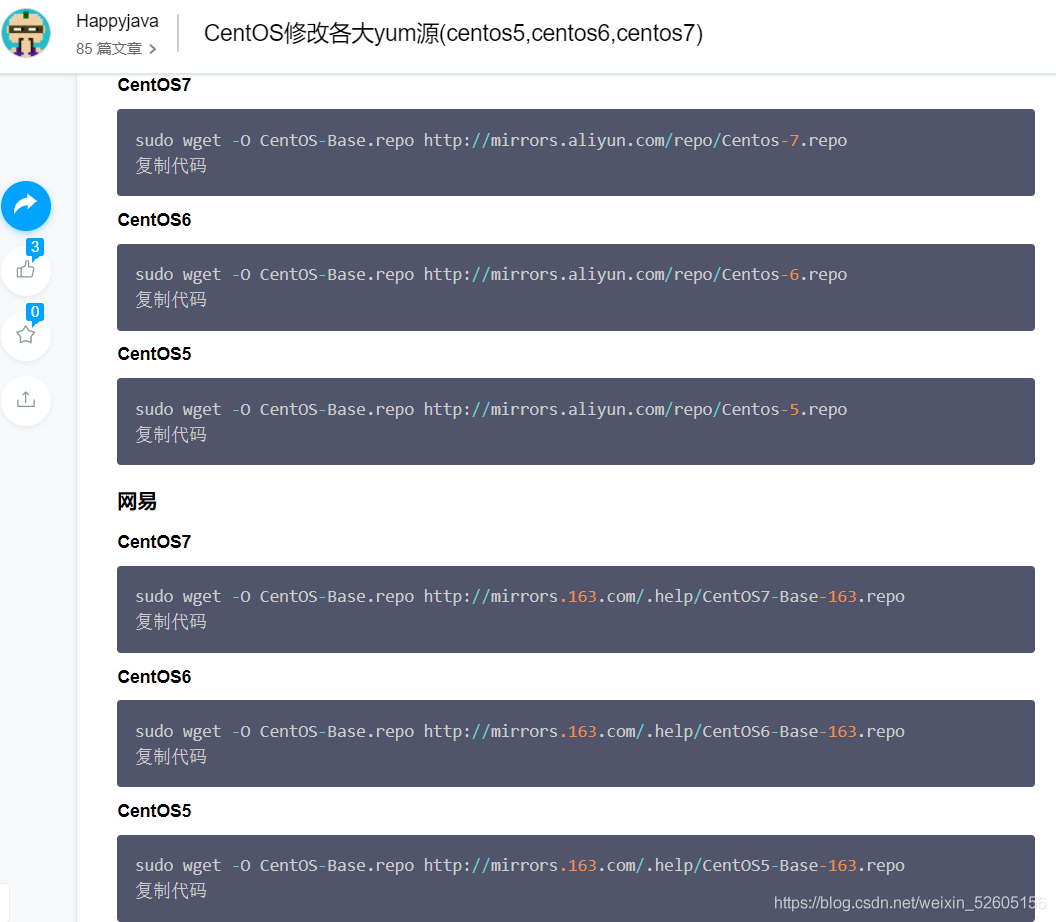Click the CentOS7 heading above the aliyun command
1056x922 pixels.
(x=154, y=85)
